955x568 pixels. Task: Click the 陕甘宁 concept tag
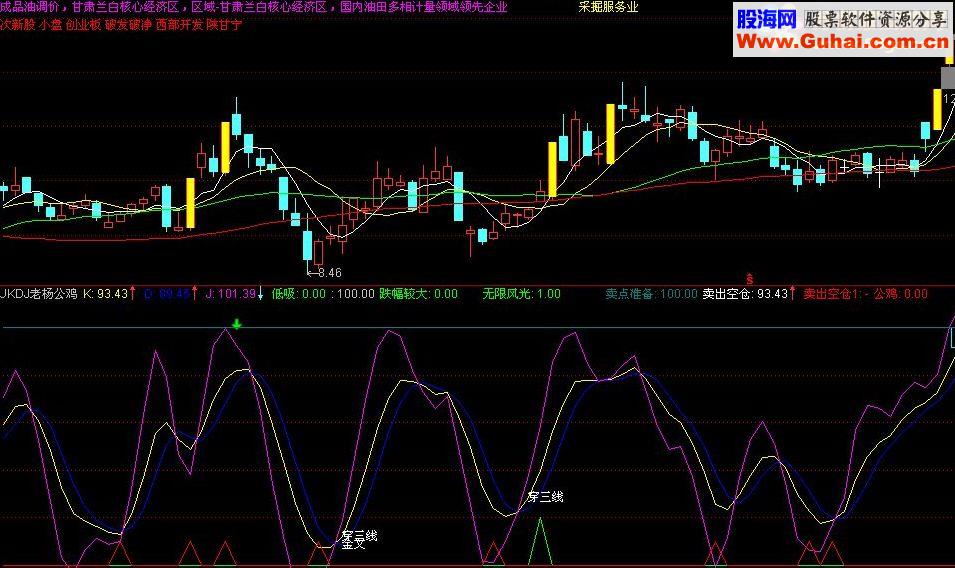click(x=224, y=25)
